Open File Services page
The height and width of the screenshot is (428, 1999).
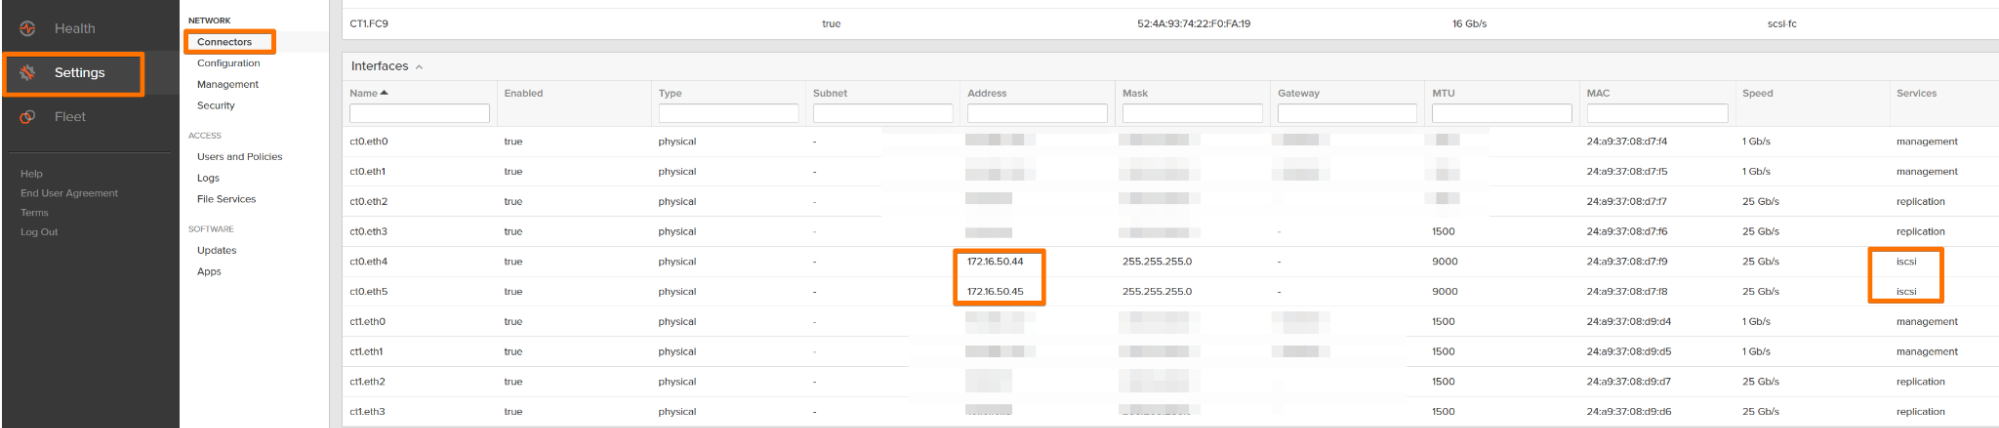226,199
